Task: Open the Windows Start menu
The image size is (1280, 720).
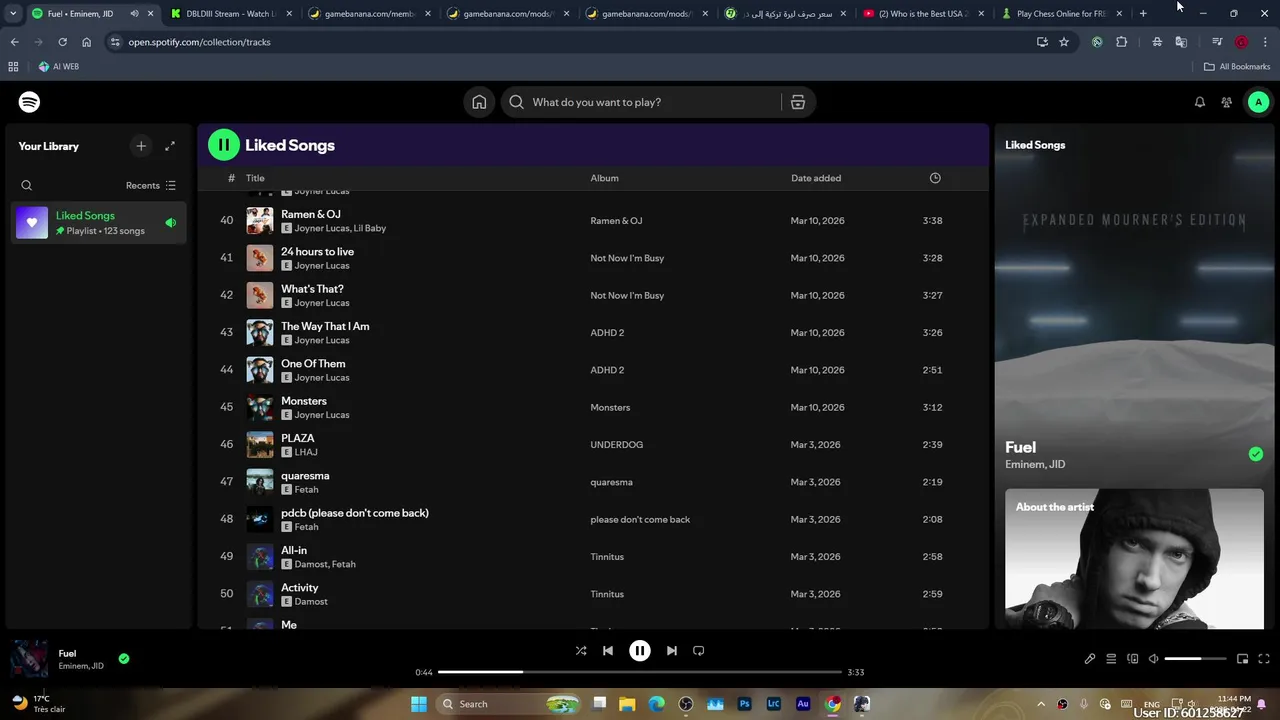Action: pyautogui.click(x=419, y=704)
